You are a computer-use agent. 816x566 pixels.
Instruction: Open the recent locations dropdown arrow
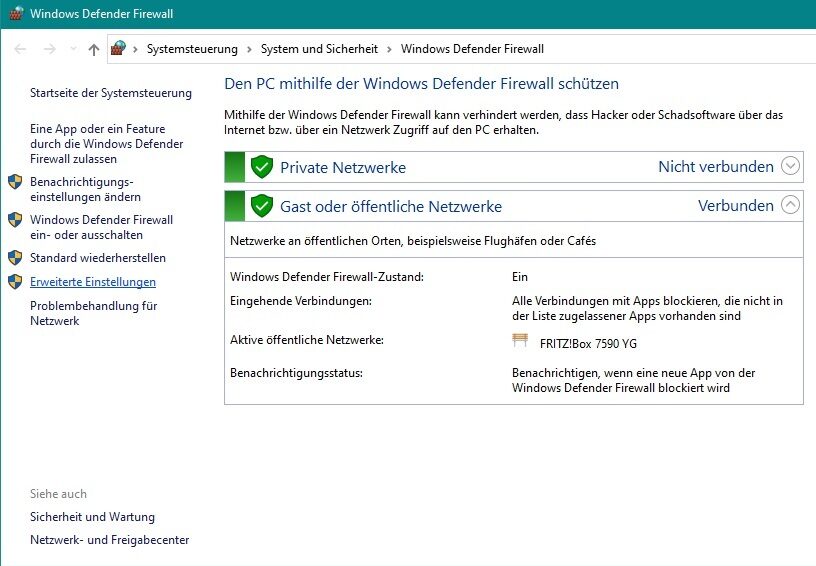click(73, 49)
